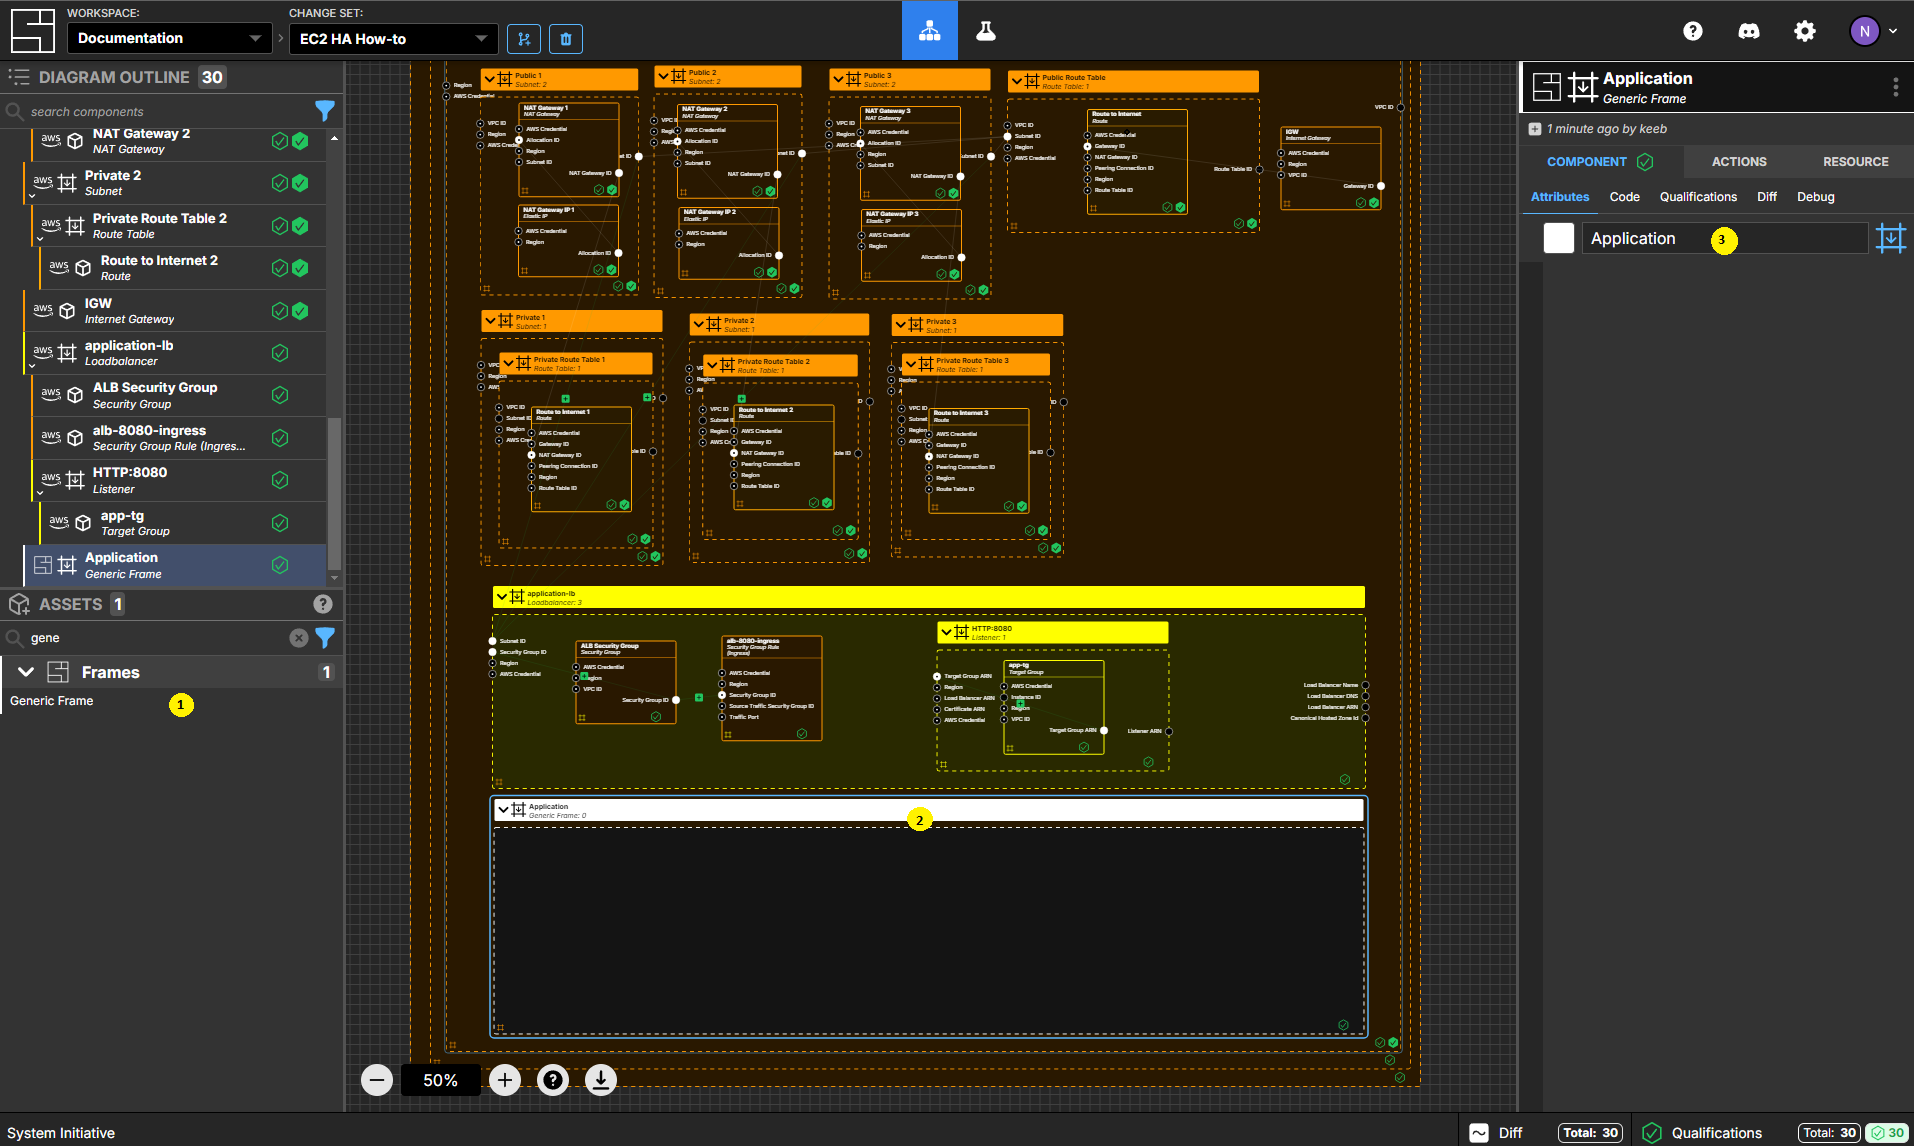
Task: Collapse the Frames asset category
Action: point(26,672)
